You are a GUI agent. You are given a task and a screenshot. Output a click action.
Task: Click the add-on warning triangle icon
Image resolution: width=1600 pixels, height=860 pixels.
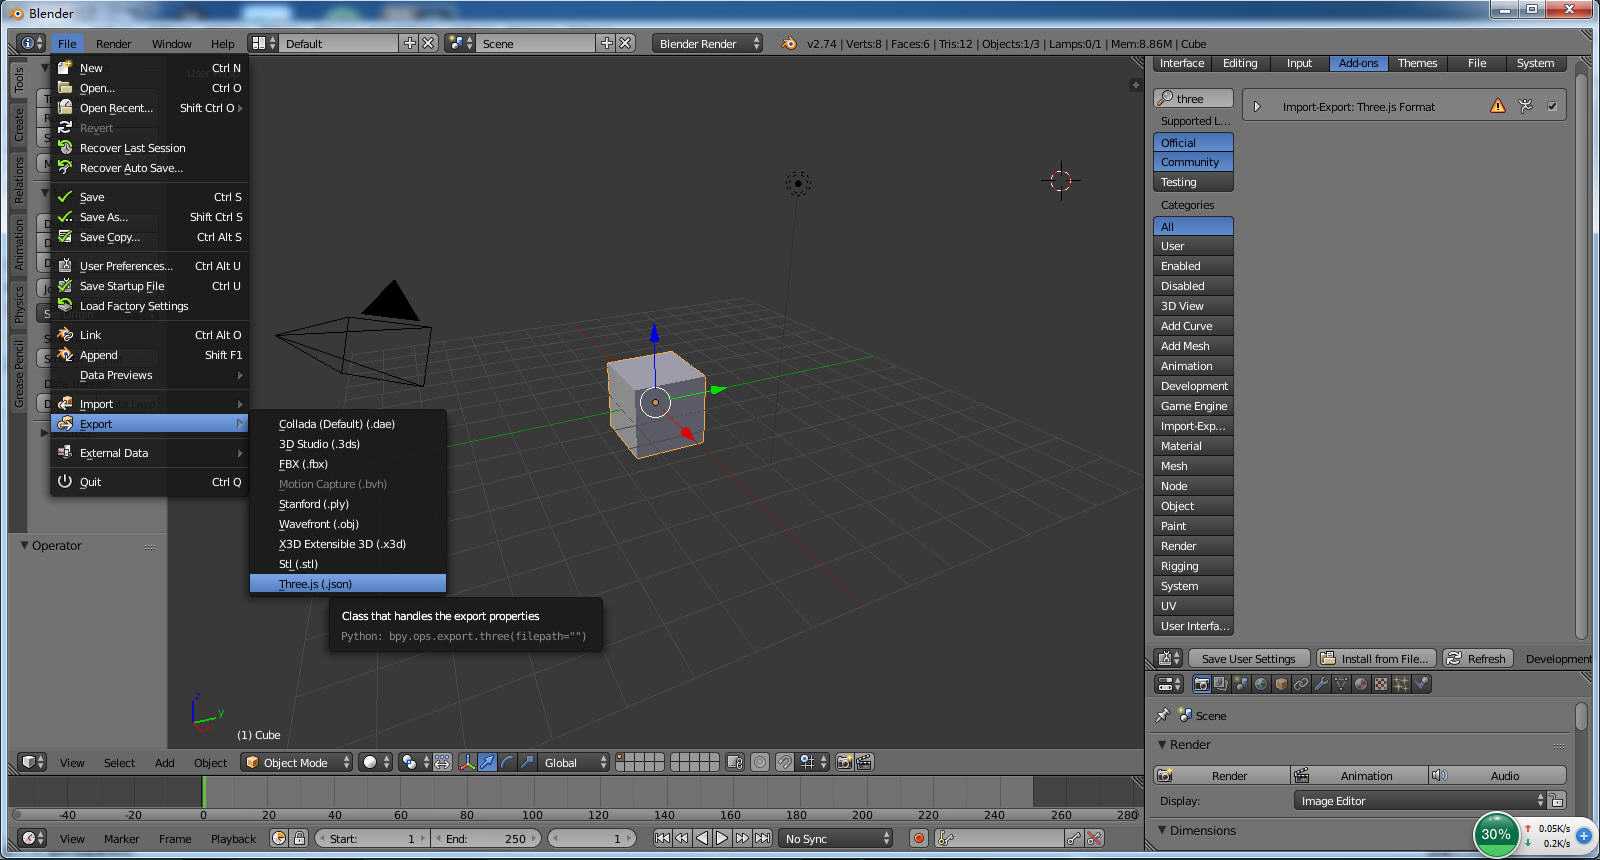click(1498, 106)
